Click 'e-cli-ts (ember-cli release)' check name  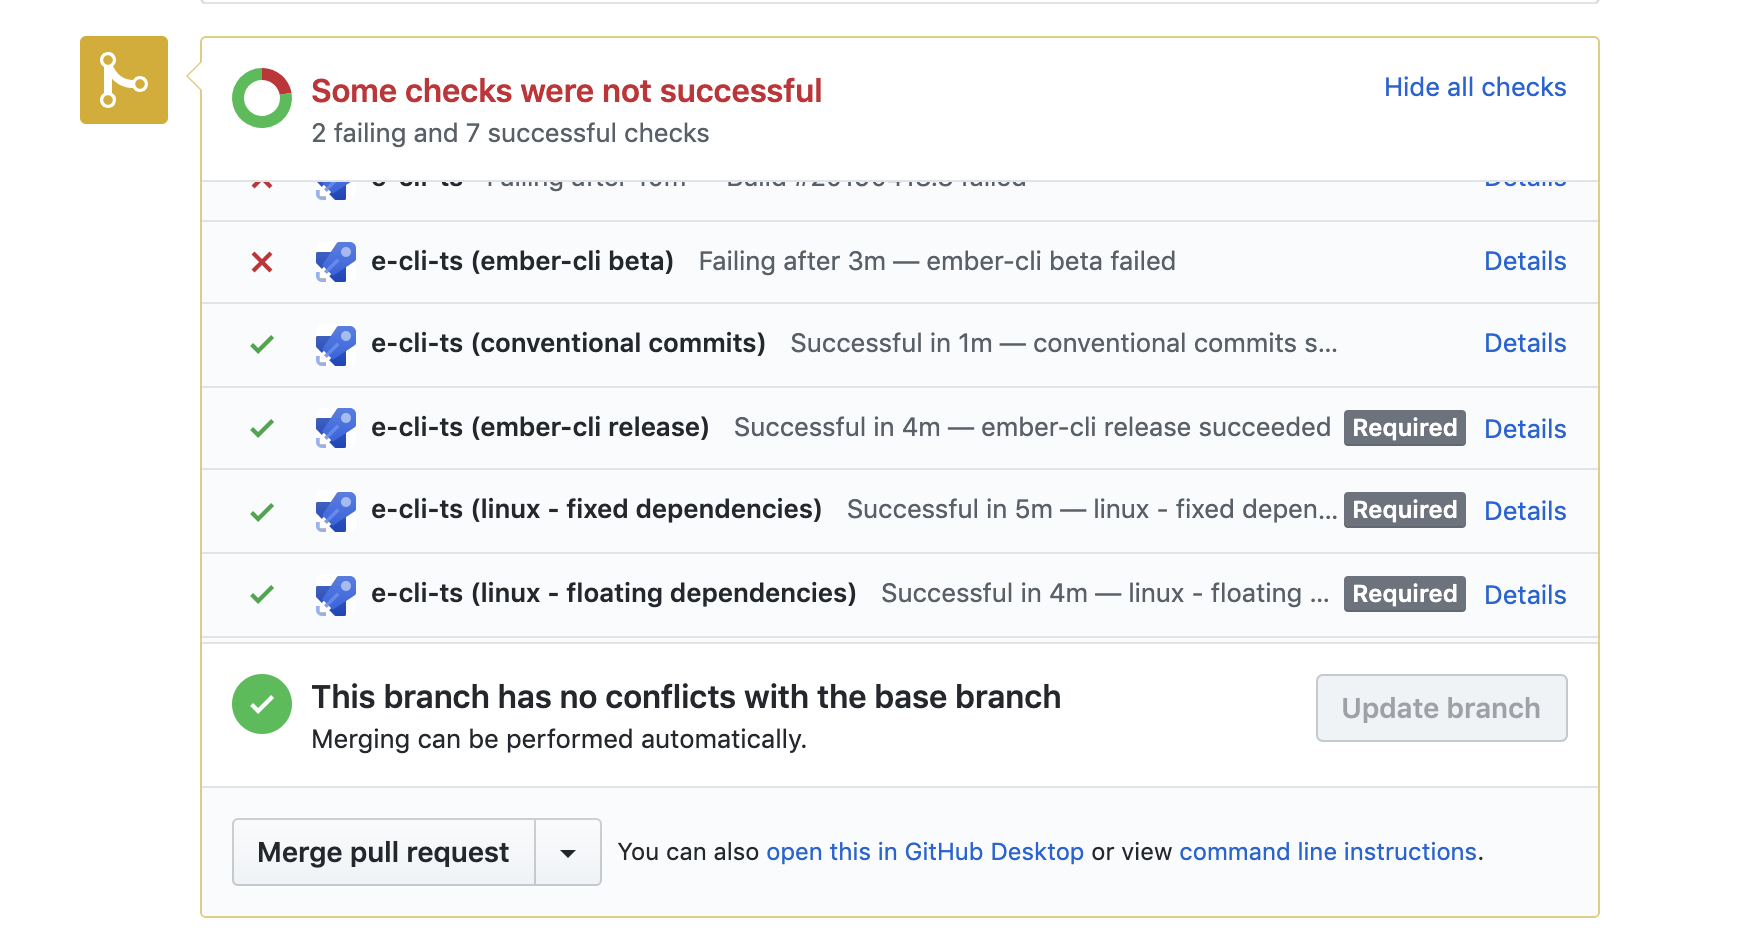540,427
